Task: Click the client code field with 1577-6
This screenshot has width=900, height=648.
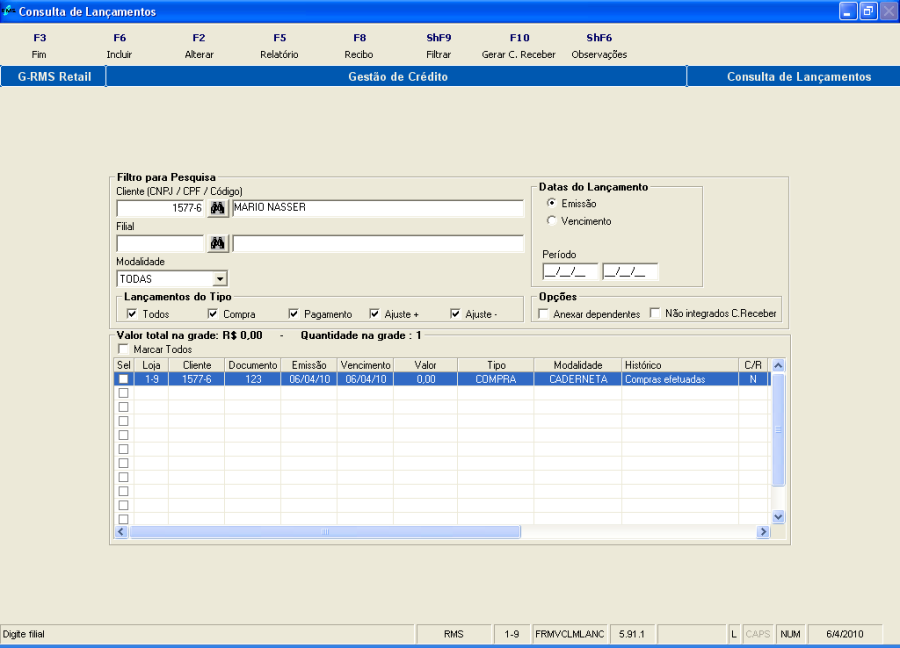Action: (x=160, y=208)
